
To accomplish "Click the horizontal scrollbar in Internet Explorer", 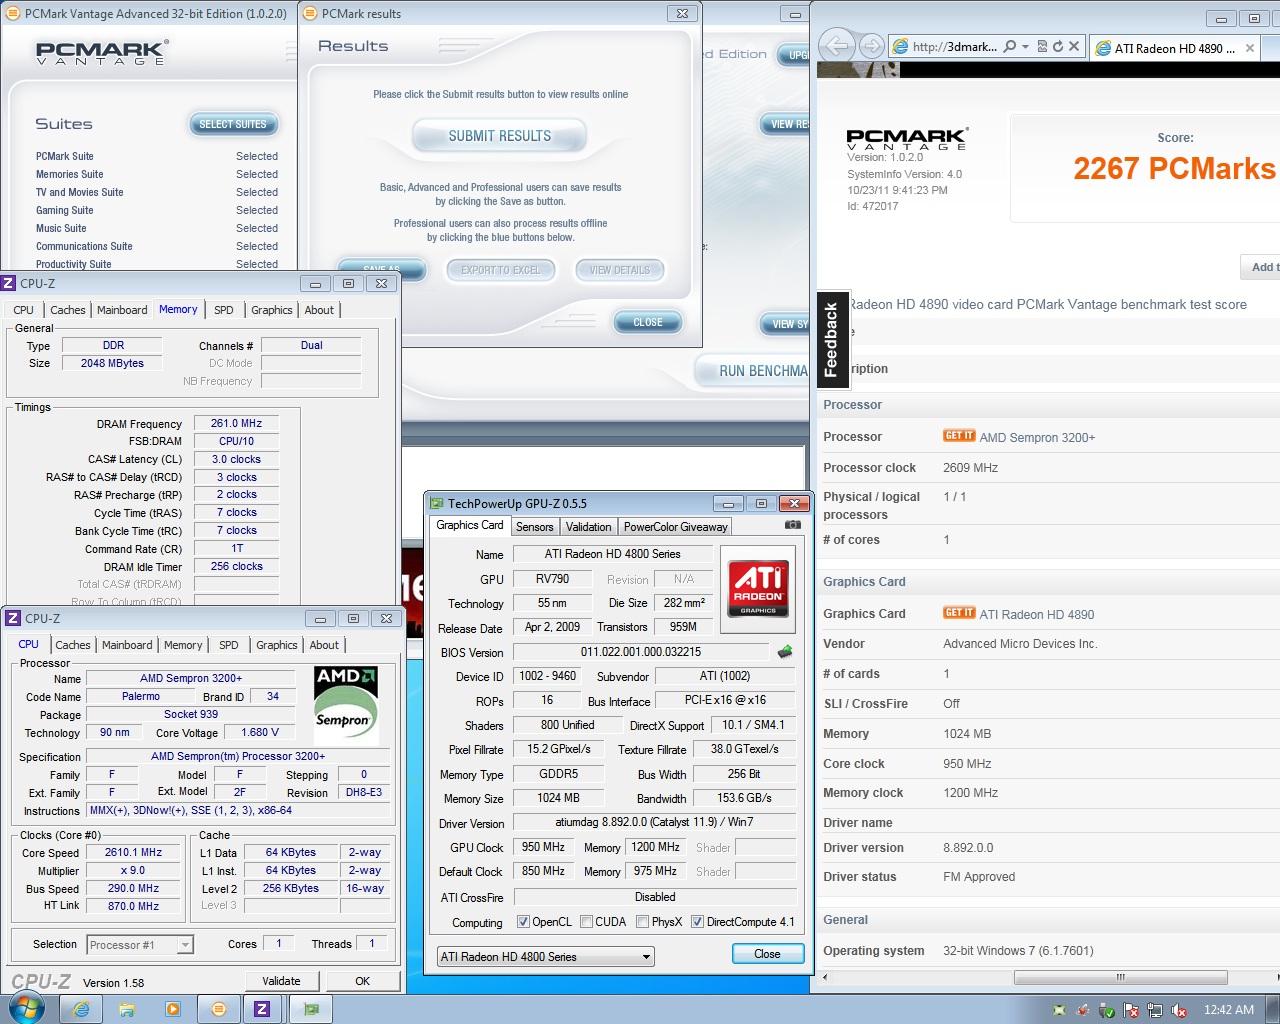I will [1120, 978].
